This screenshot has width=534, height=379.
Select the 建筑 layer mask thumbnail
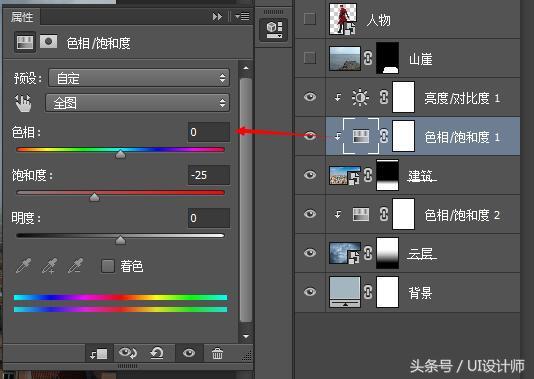pos(387,175)
